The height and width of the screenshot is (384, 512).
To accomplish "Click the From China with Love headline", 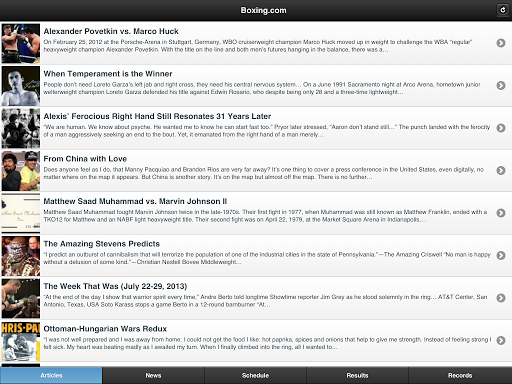I will pyautogui.click(x=85, y=159).
